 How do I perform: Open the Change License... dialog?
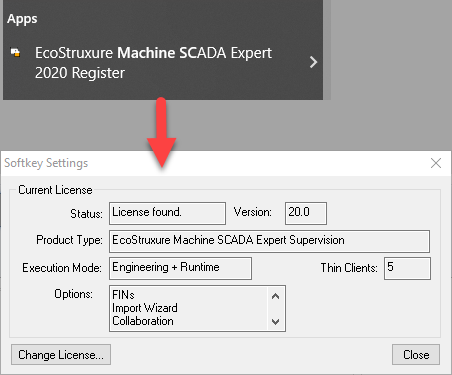pos(61,355)
